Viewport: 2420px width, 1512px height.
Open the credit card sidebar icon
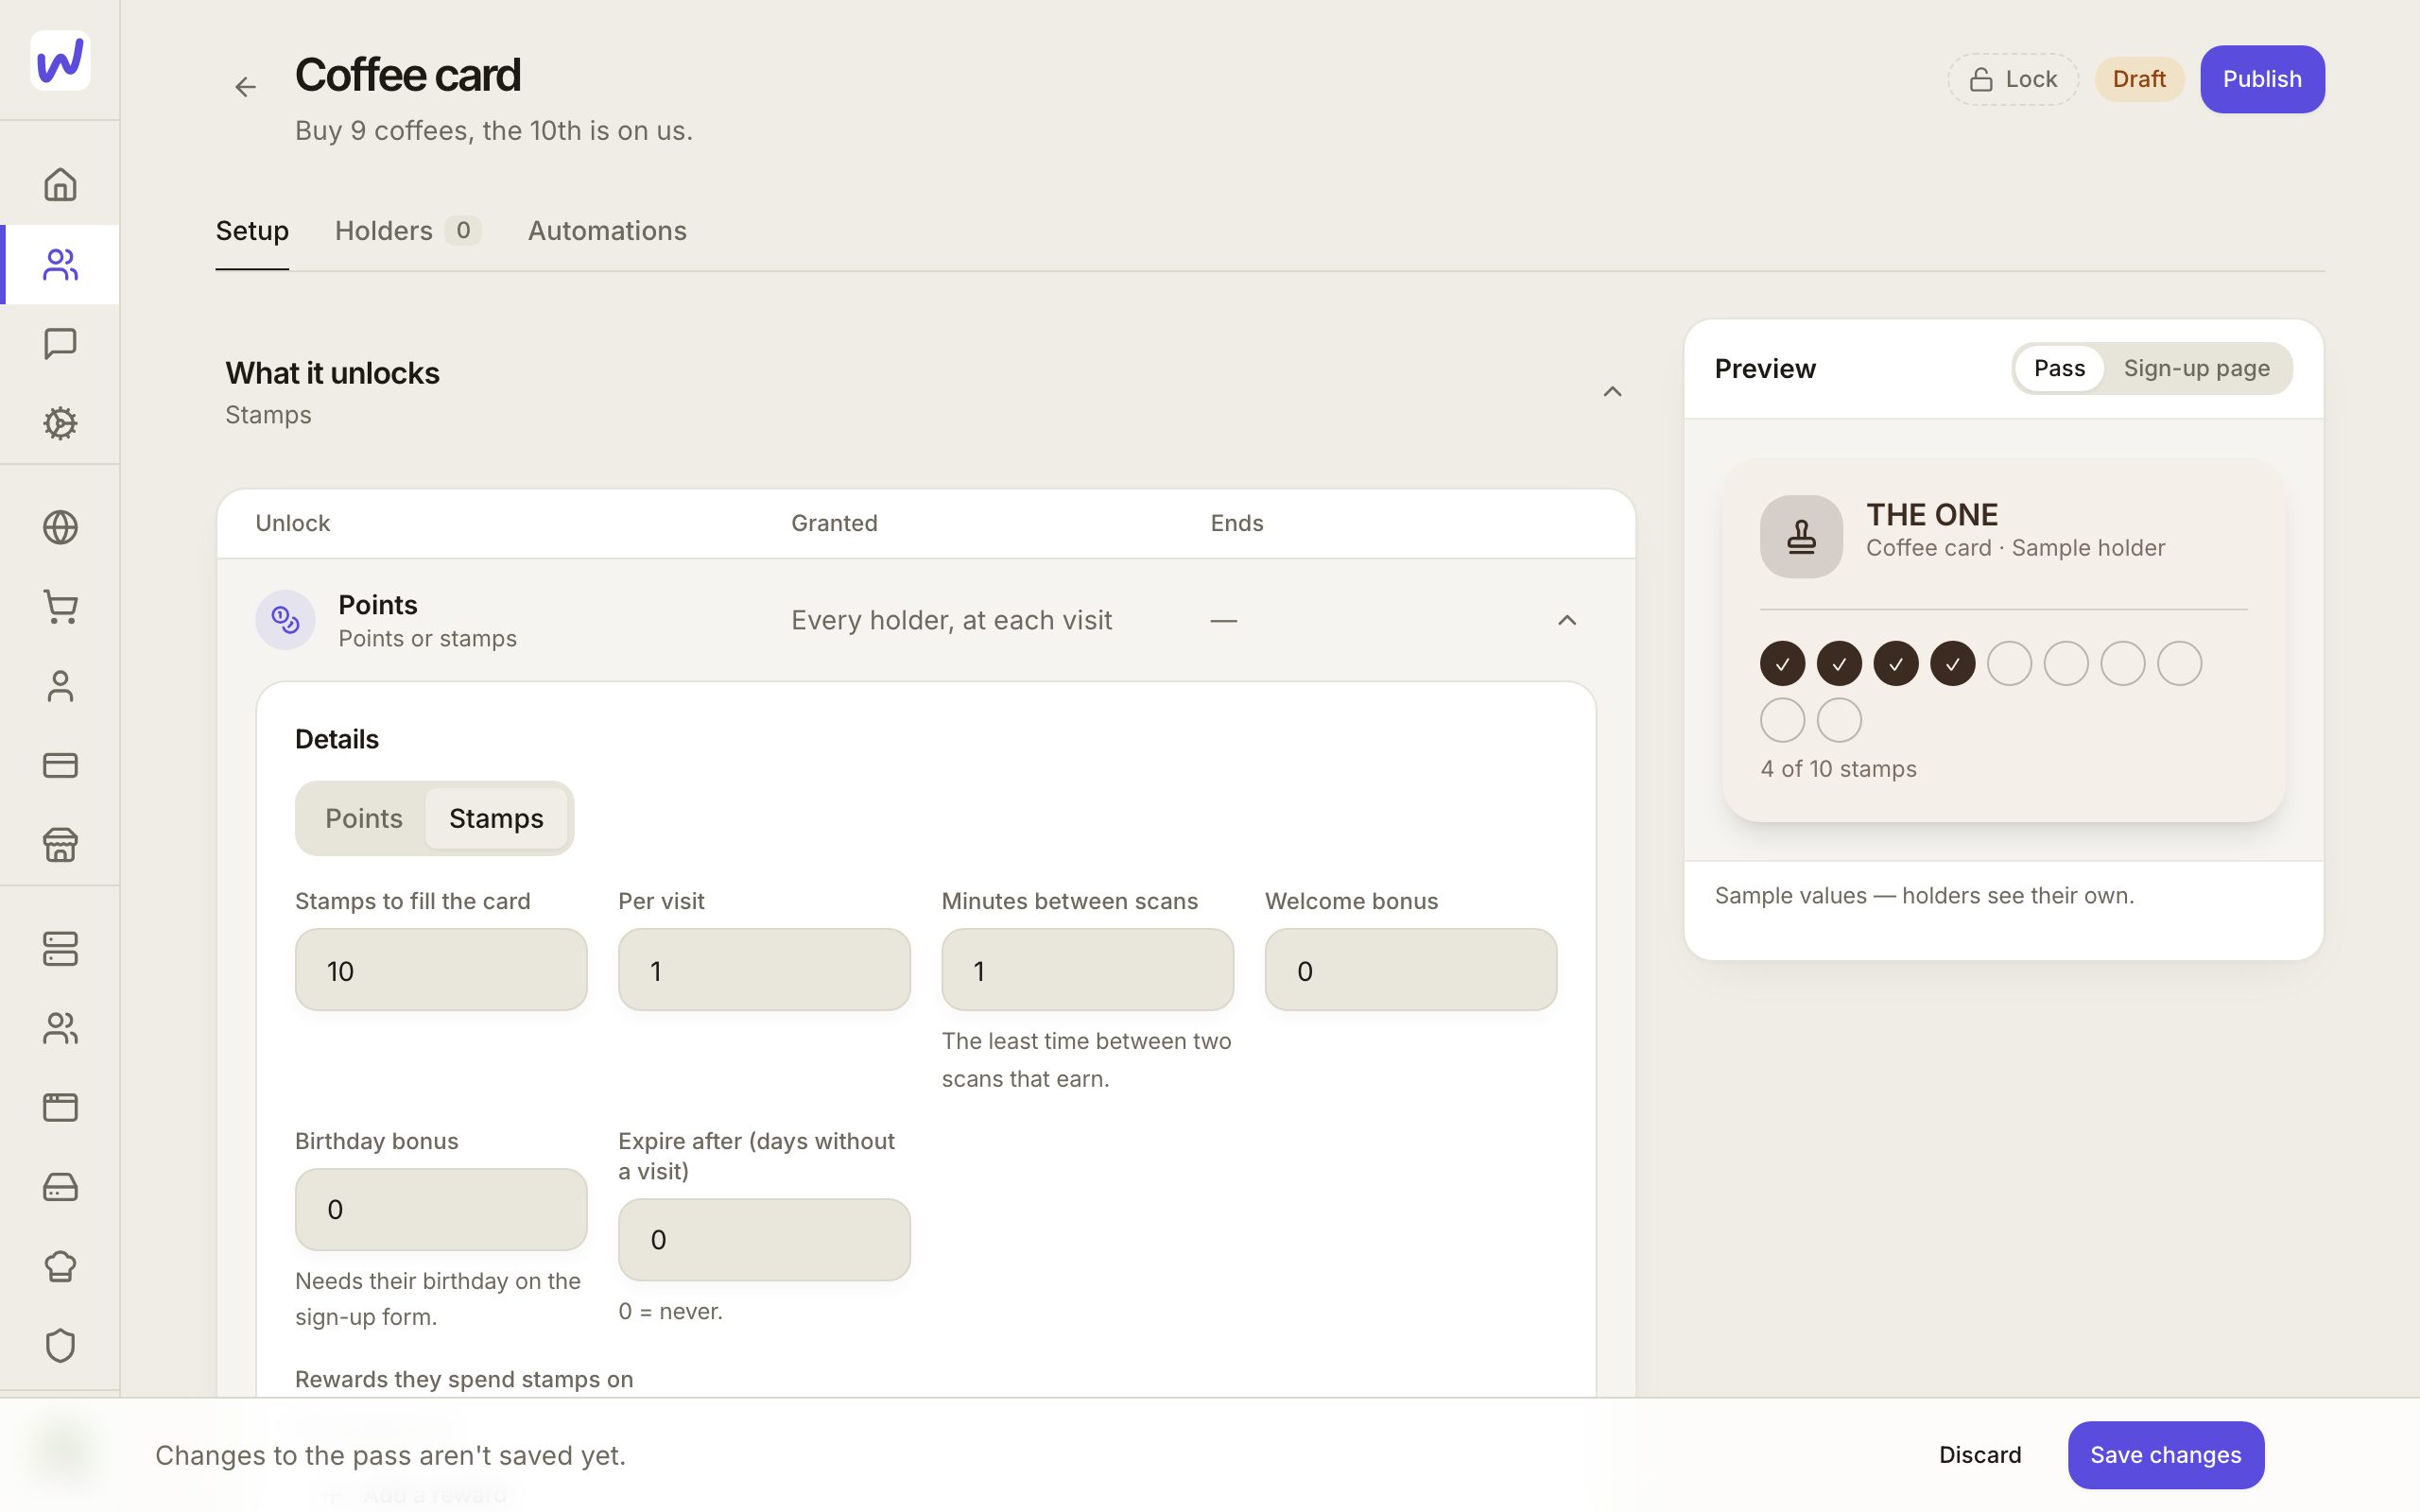(60, 765)
